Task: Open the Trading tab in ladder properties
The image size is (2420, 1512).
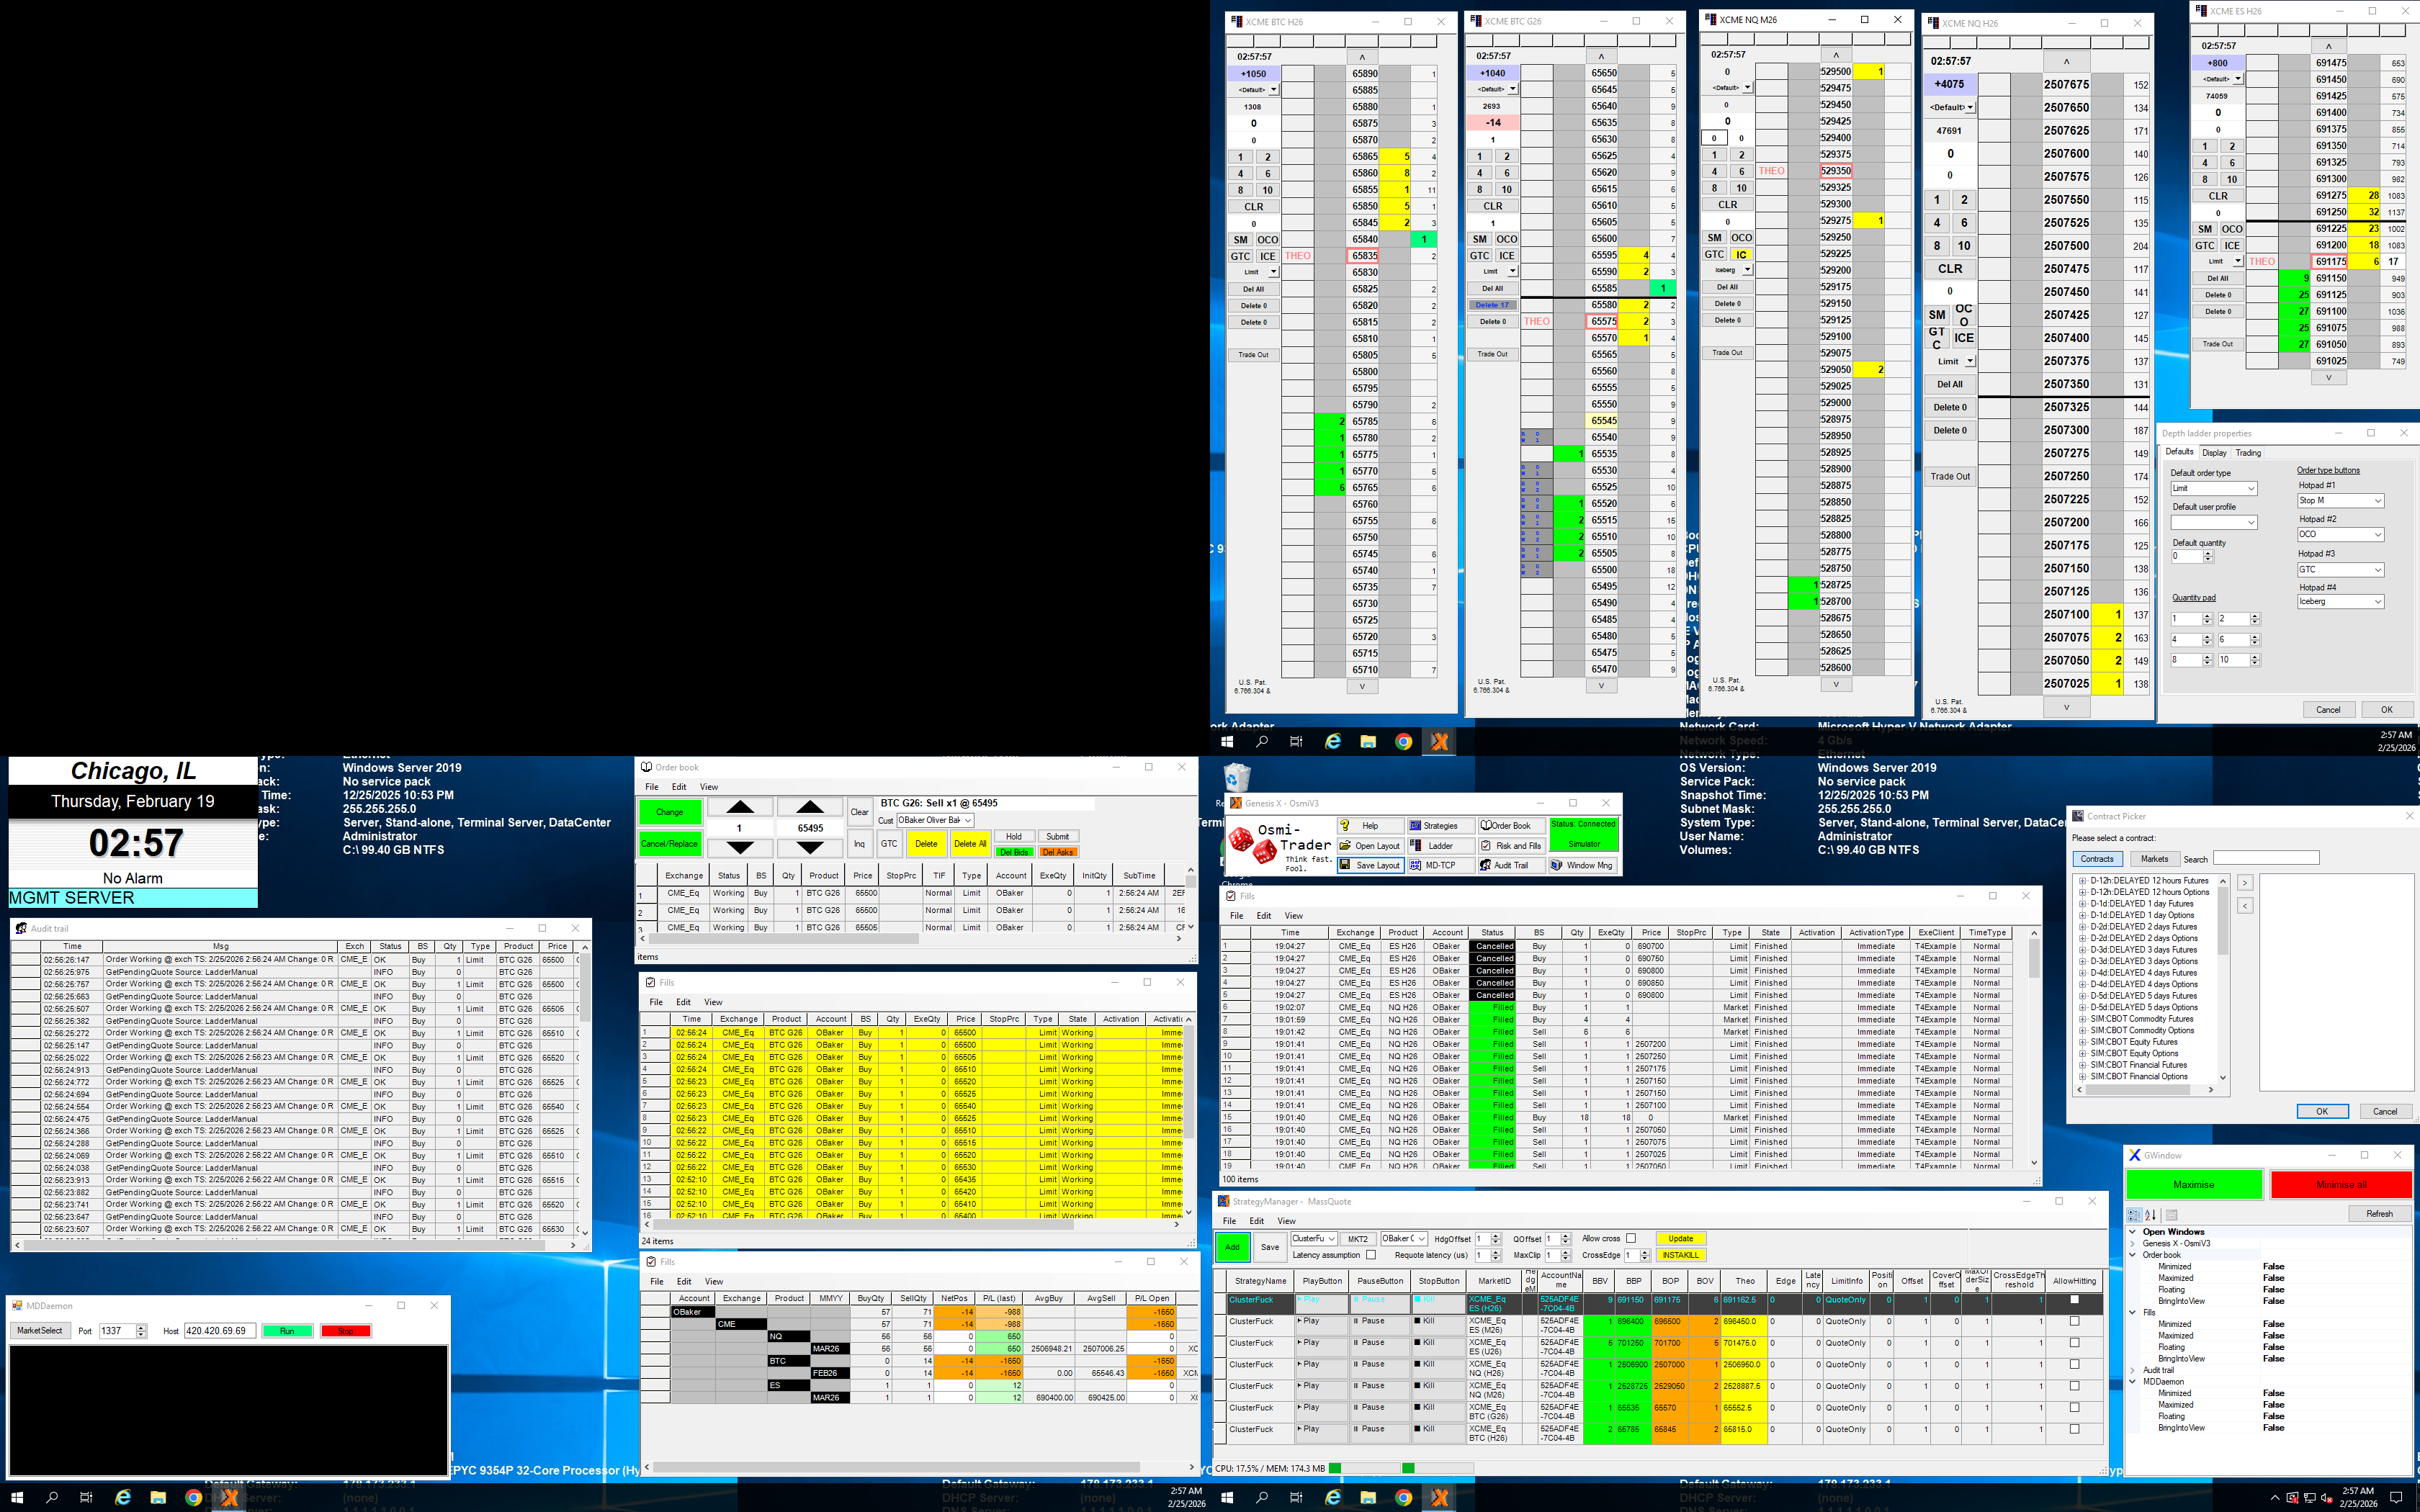Action: tap(2249, 453)
